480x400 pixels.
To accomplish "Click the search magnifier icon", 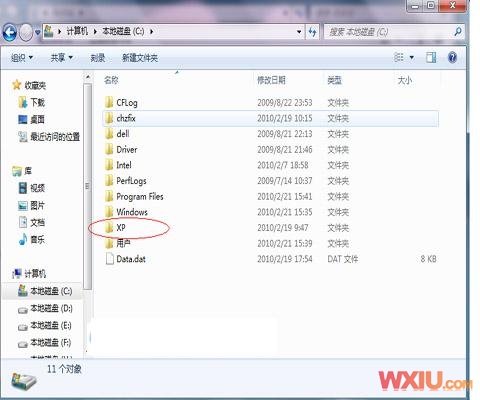I will tap(458, 32).
